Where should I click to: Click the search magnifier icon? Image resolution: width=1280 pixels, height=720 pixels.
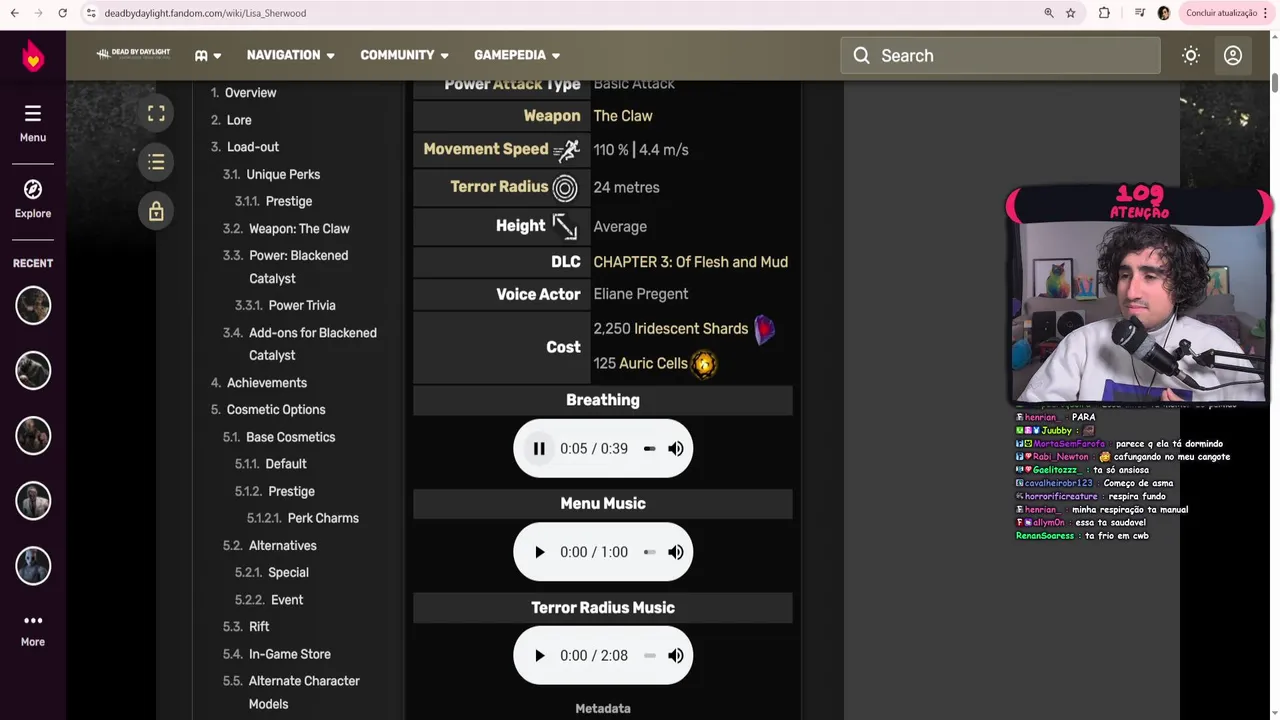pyautogui.click(x=862, y=56)
